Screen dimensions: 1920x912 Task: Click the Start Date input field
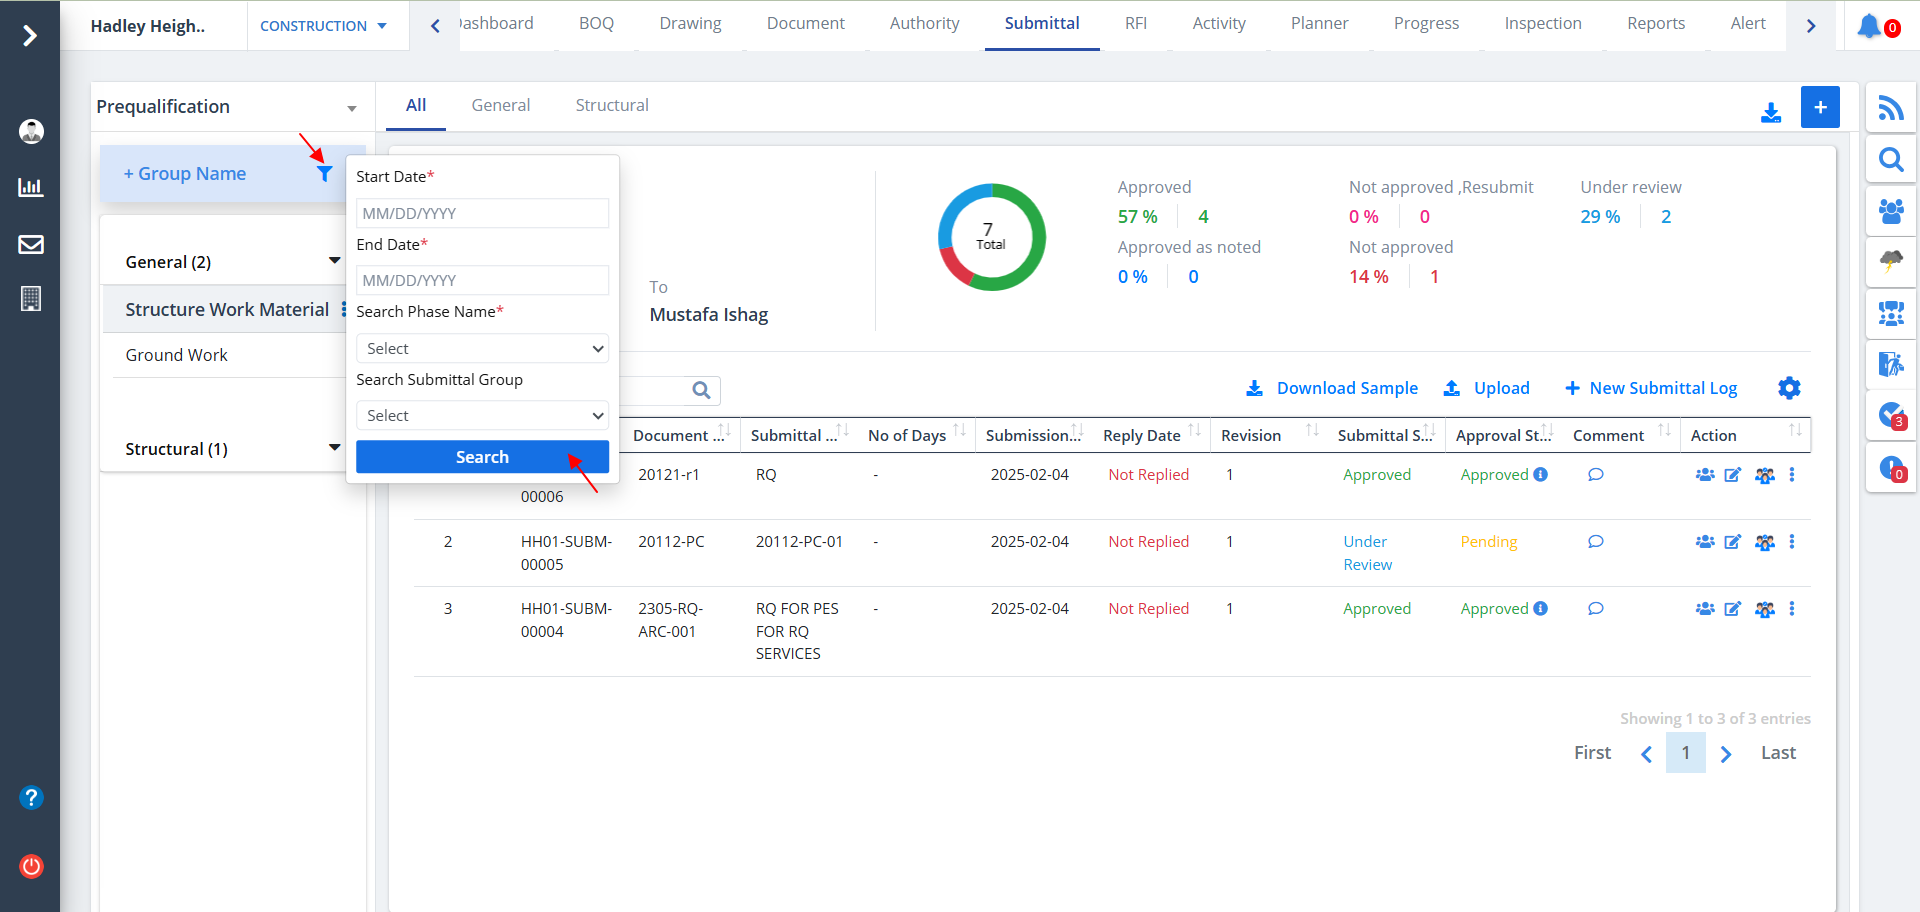[482, 213]
